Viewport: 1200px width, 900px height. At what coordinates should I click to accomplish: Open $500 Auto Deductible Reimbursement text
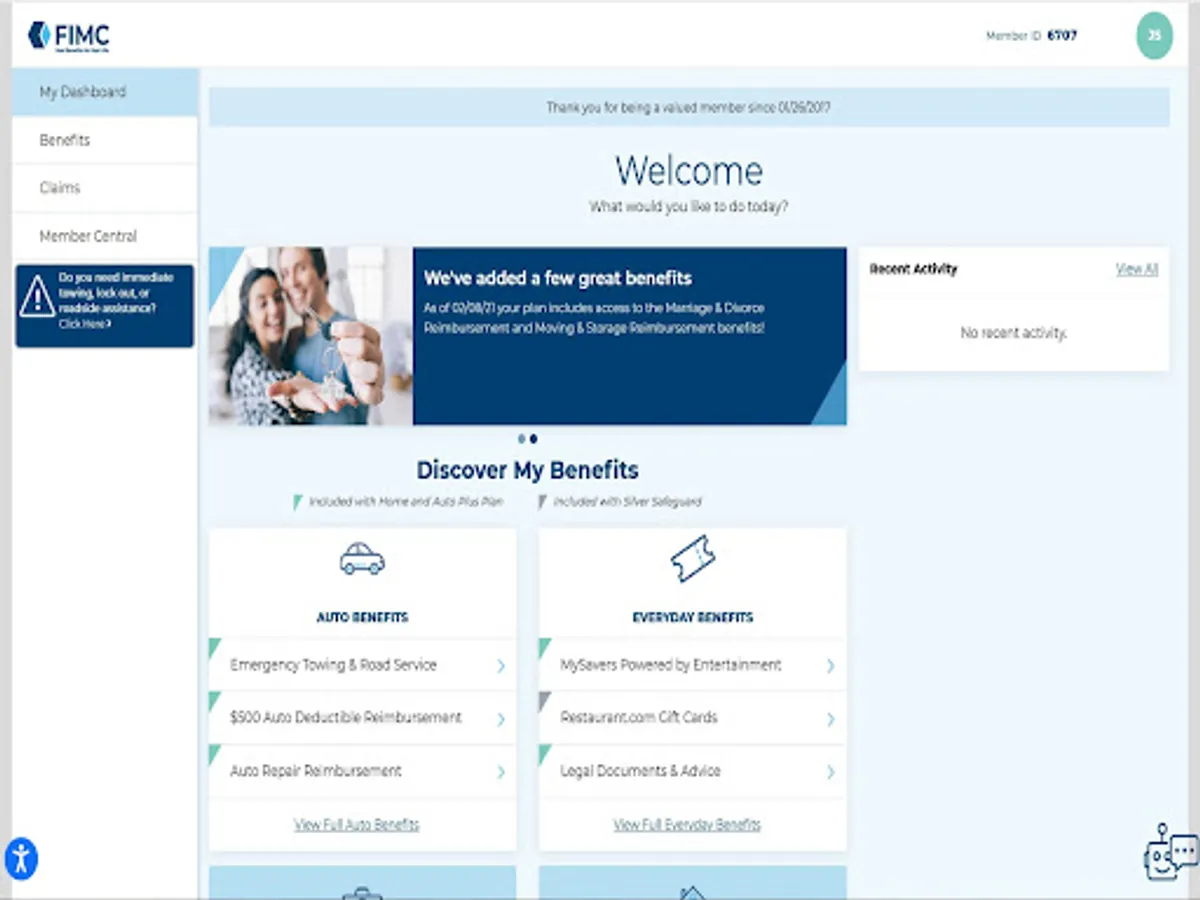point(346,718)
